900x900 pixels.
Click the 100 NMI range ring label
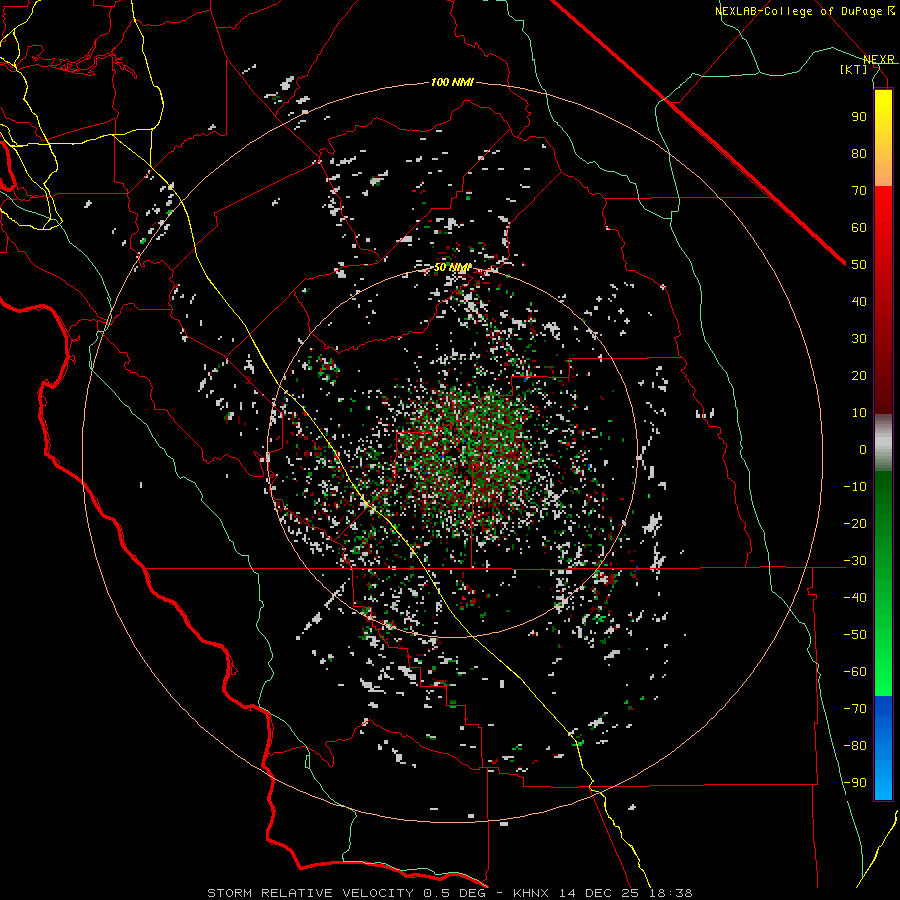tap(452, 83)
